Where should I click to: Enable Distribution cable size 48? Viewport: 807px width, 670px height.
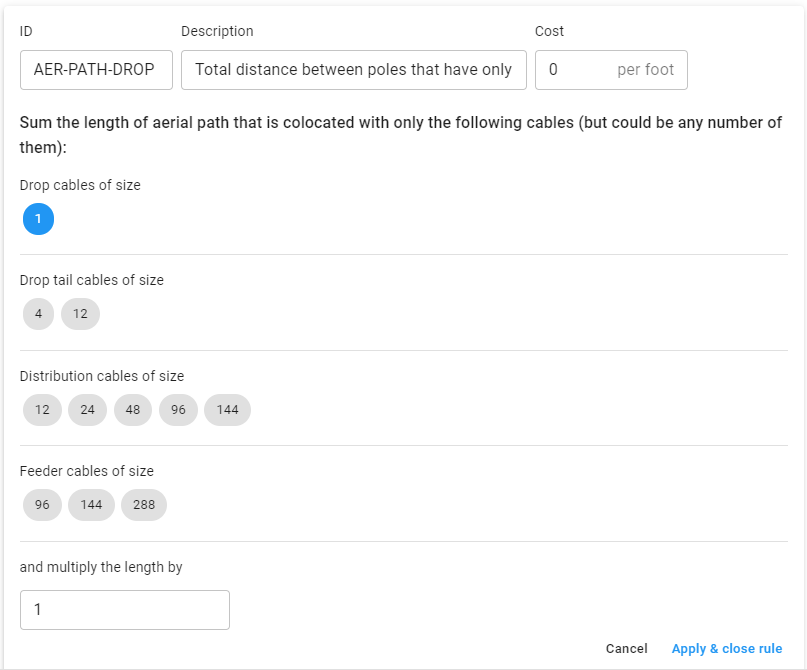pos(133,410)
